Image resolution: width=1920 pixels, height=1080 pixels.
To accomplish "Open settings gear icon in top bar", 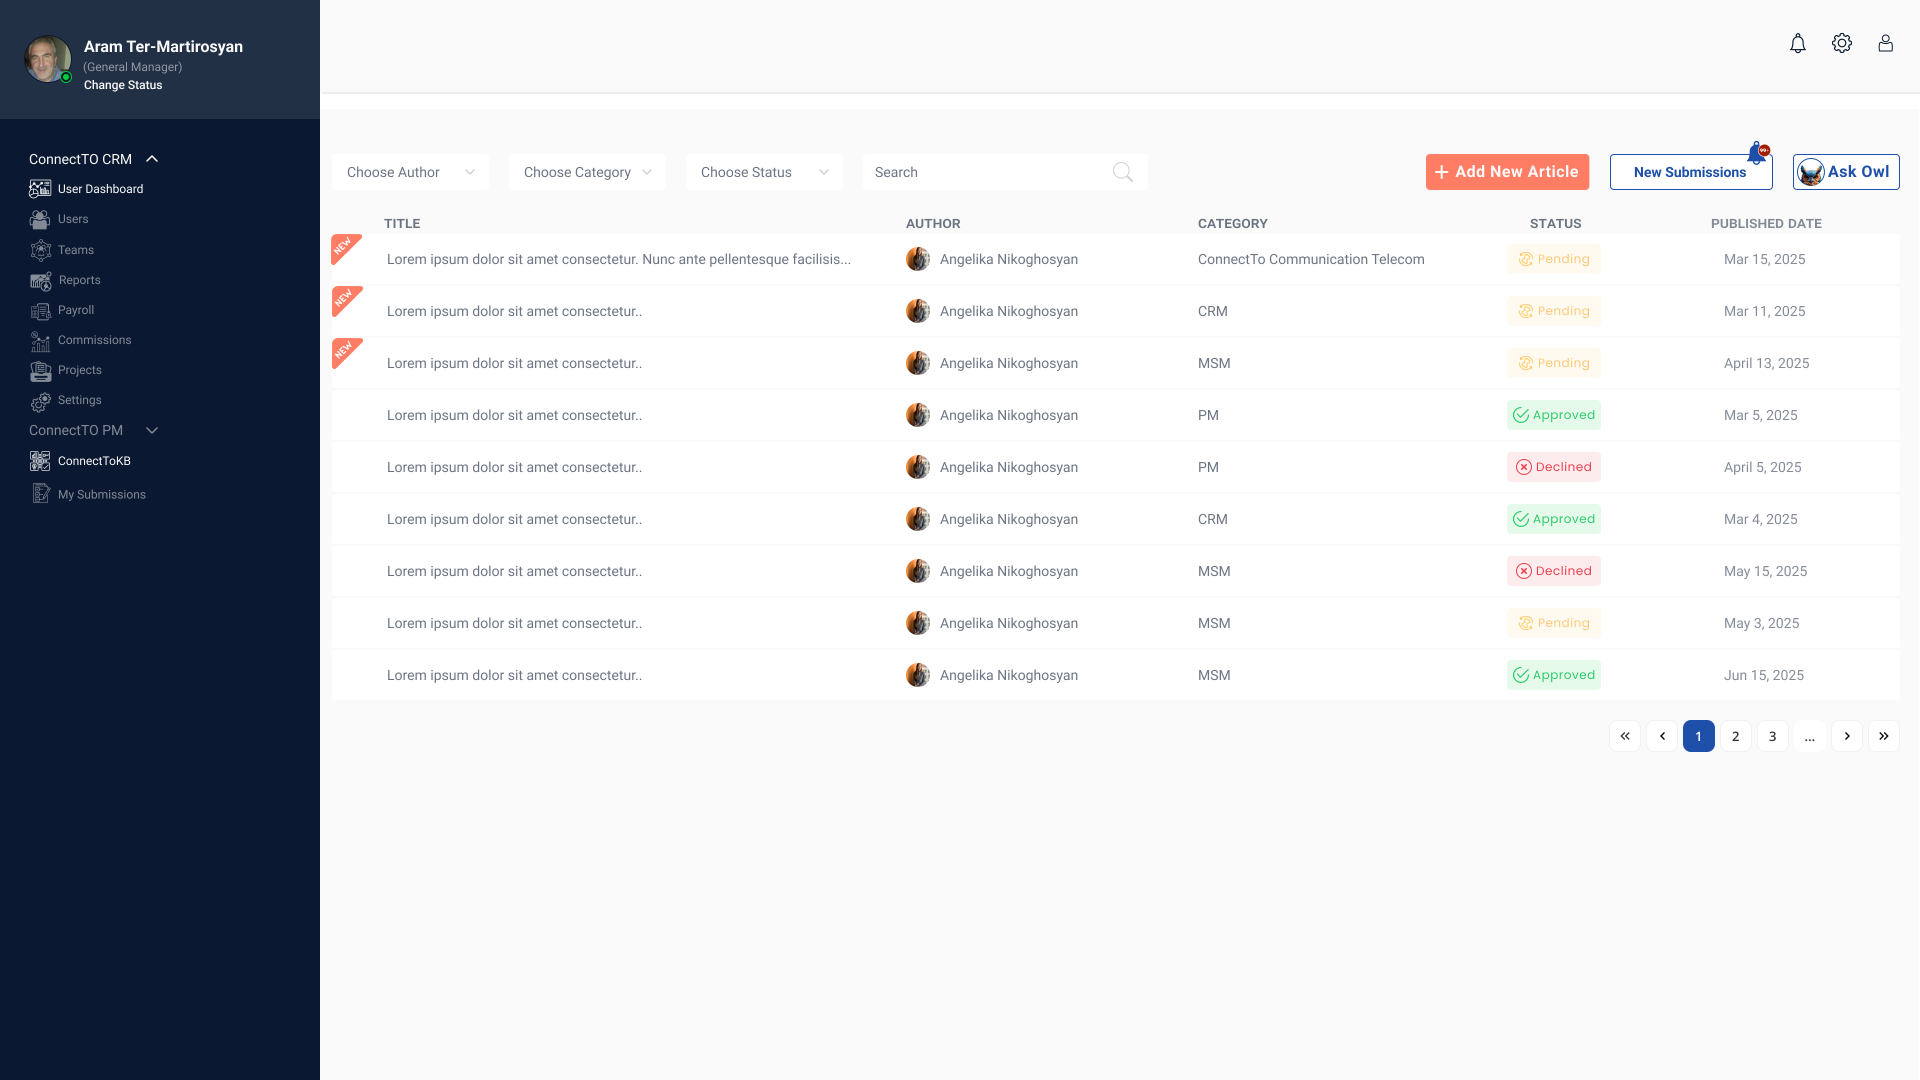I will click(1841, 43).
